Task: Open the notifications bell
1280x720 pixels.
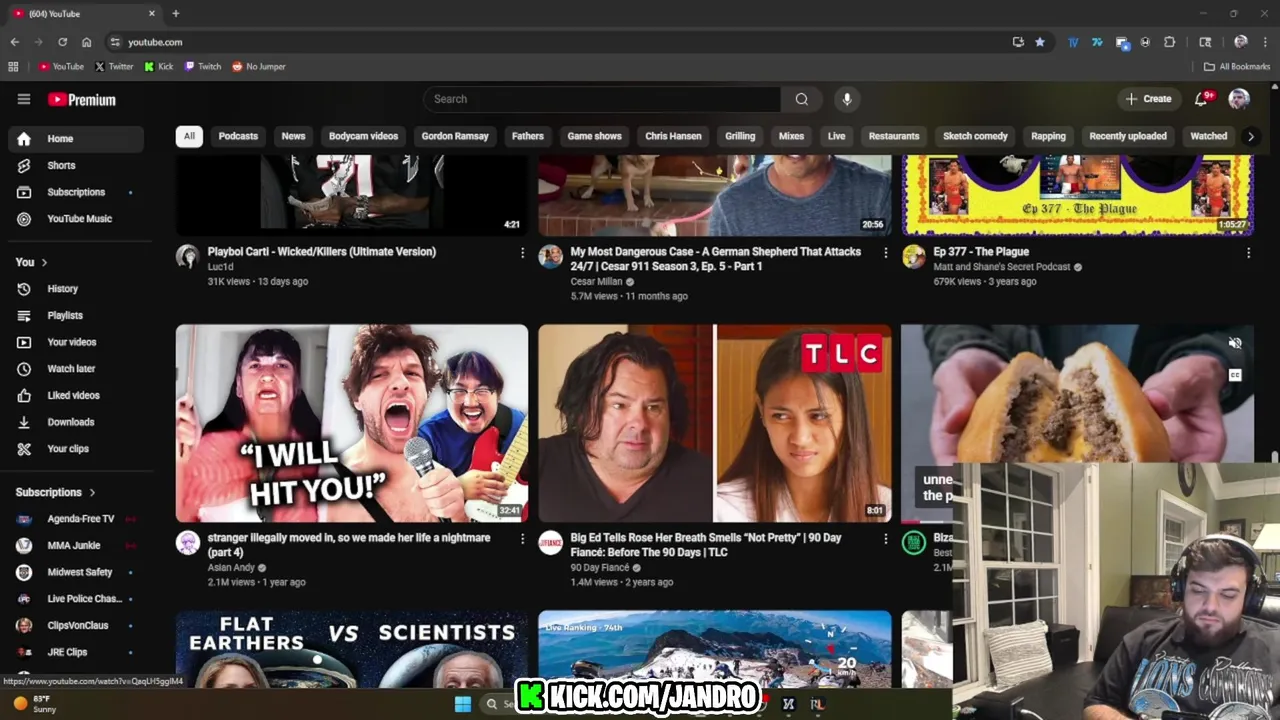Action: [1202, 98]
